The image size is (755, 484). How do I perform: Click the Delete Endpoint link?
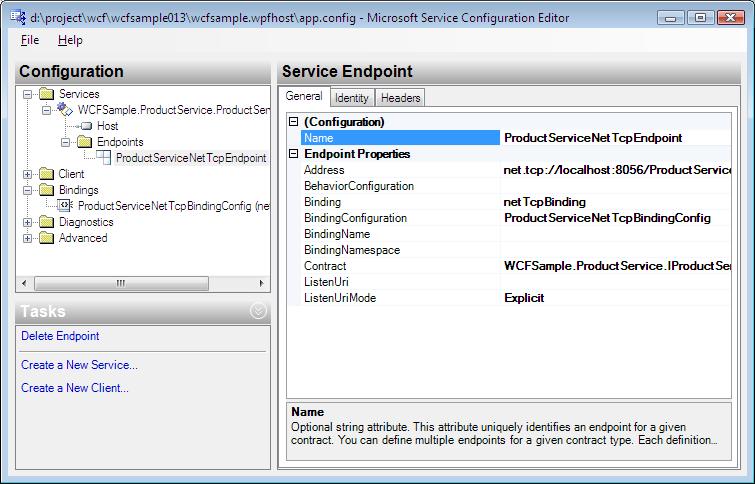click(60, 336)
